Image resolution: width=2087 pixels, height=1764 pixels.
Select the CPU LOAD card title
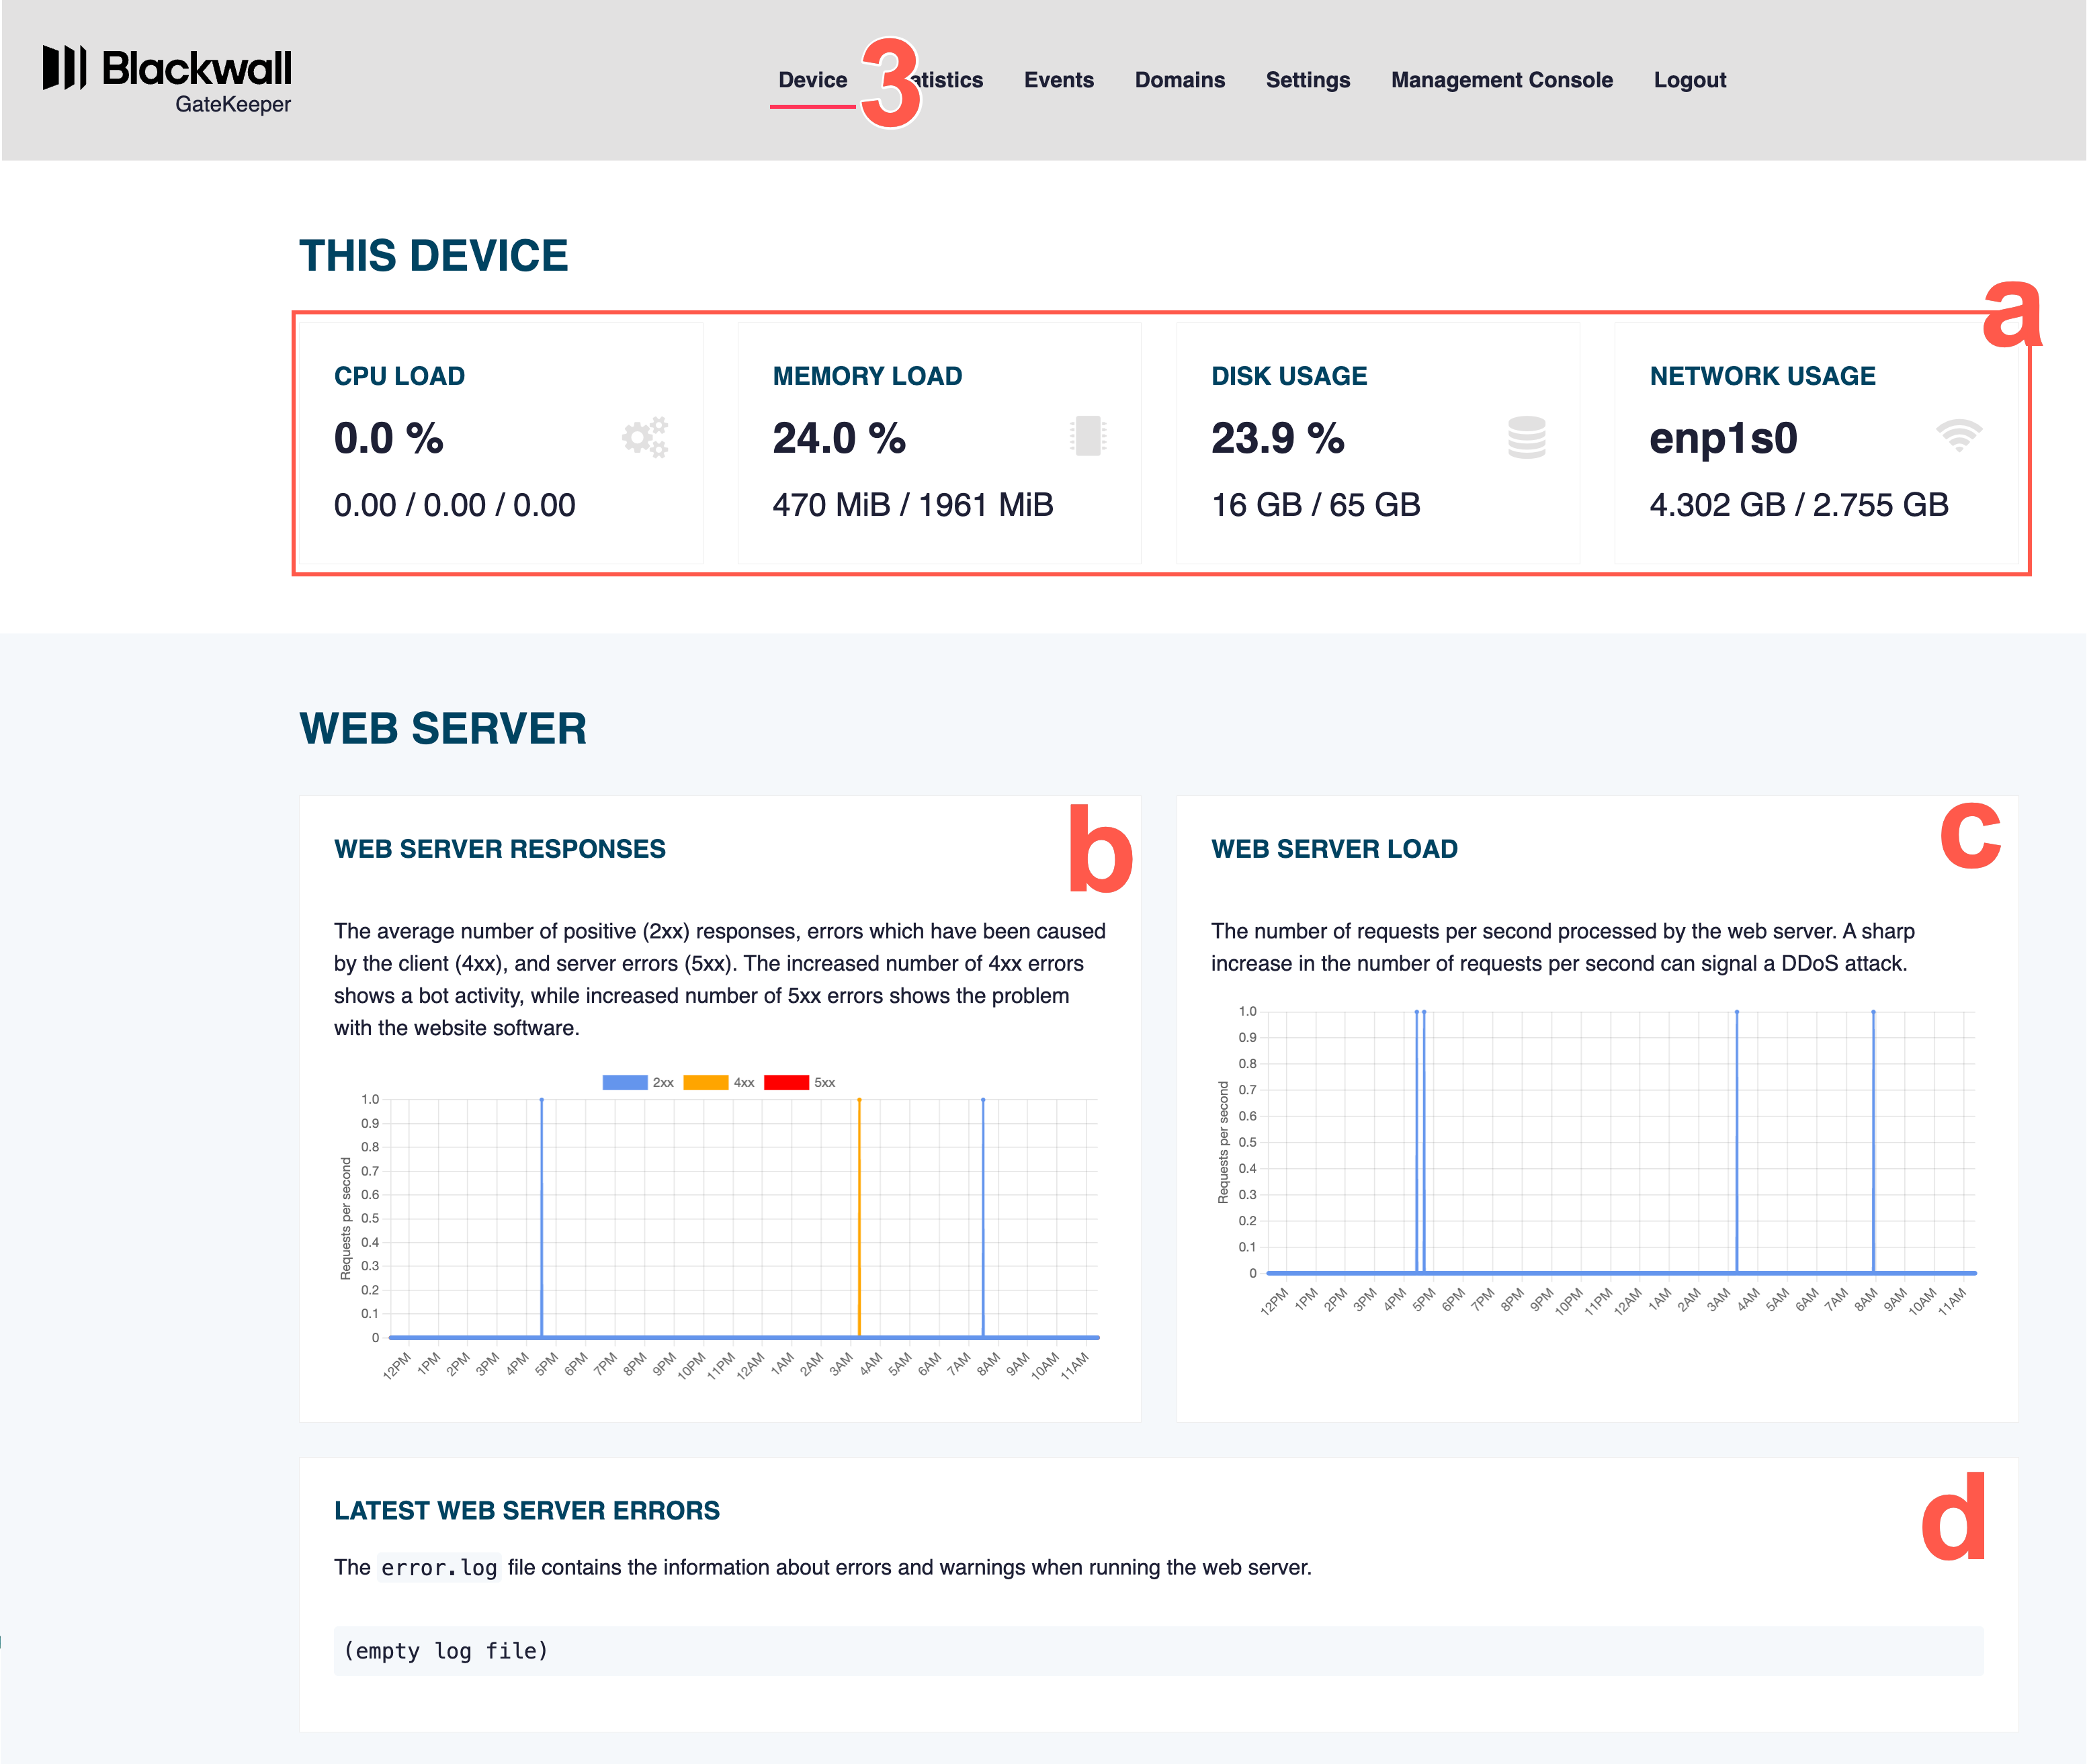click(x=400, y=376)
